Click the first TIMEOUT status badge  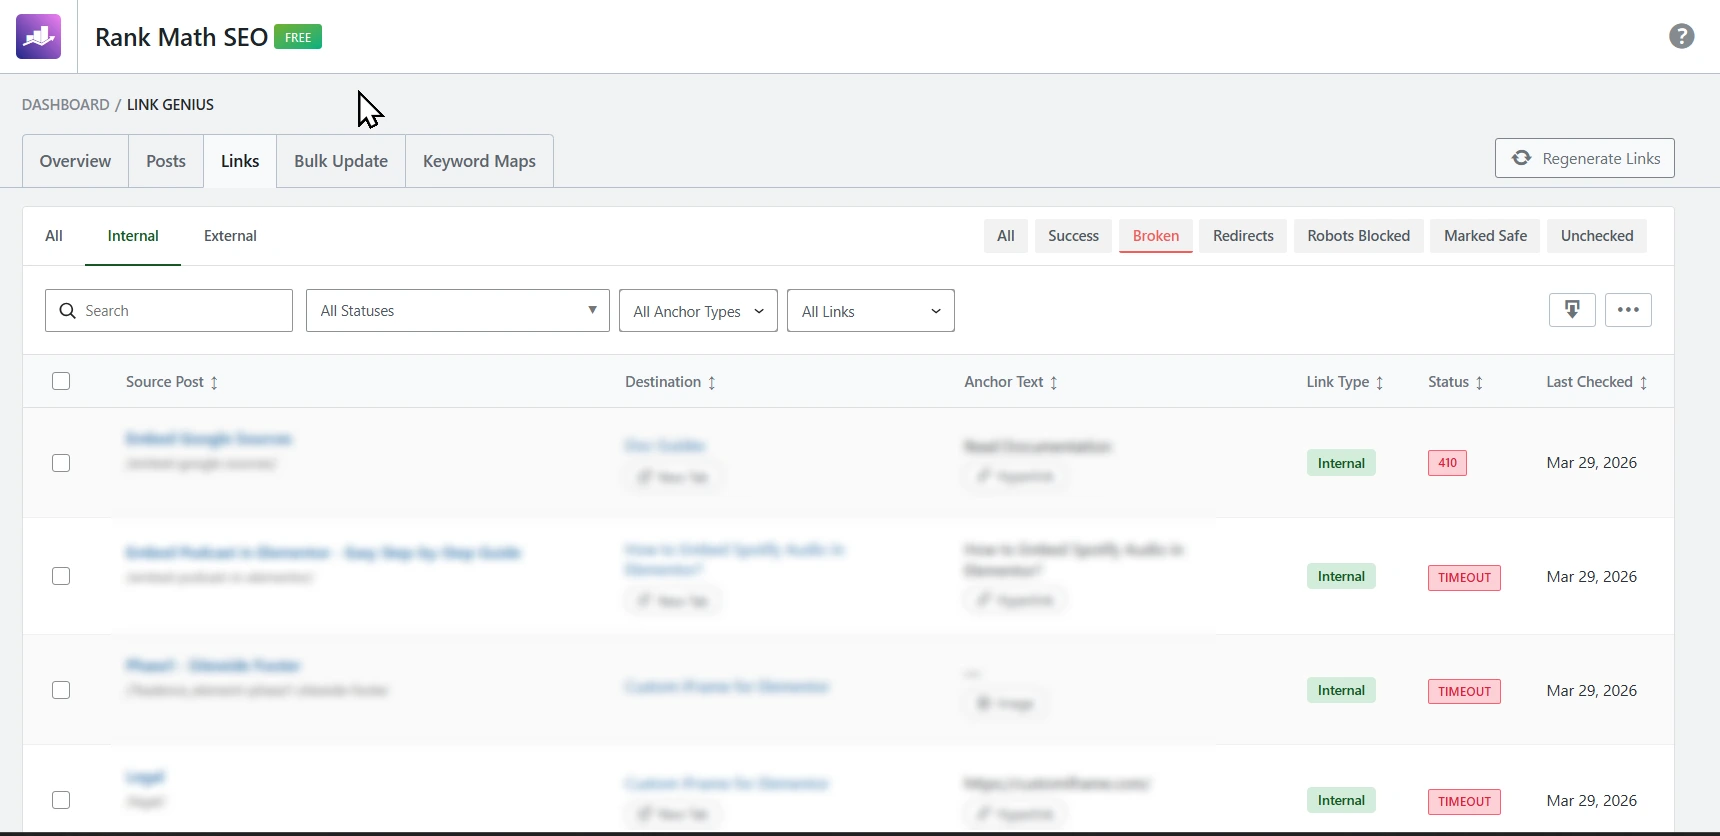pyautogui.click(x=1464, y=578)
